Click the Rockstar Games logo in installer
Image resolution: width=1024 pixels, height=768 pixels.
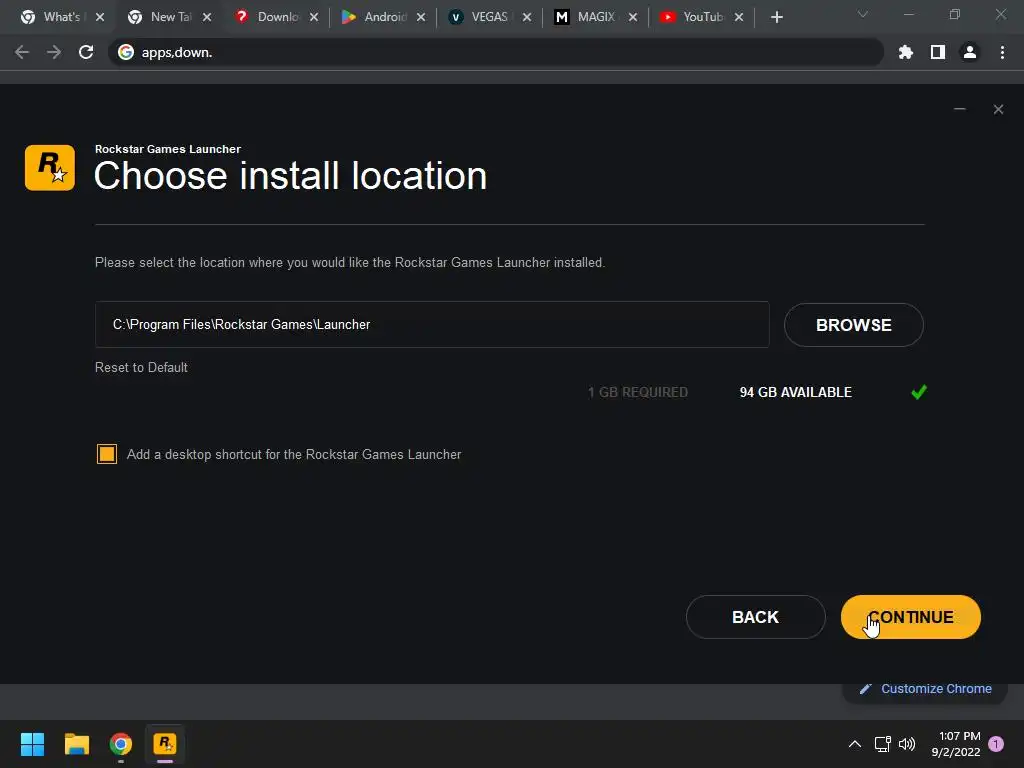[x=50, y=168]
